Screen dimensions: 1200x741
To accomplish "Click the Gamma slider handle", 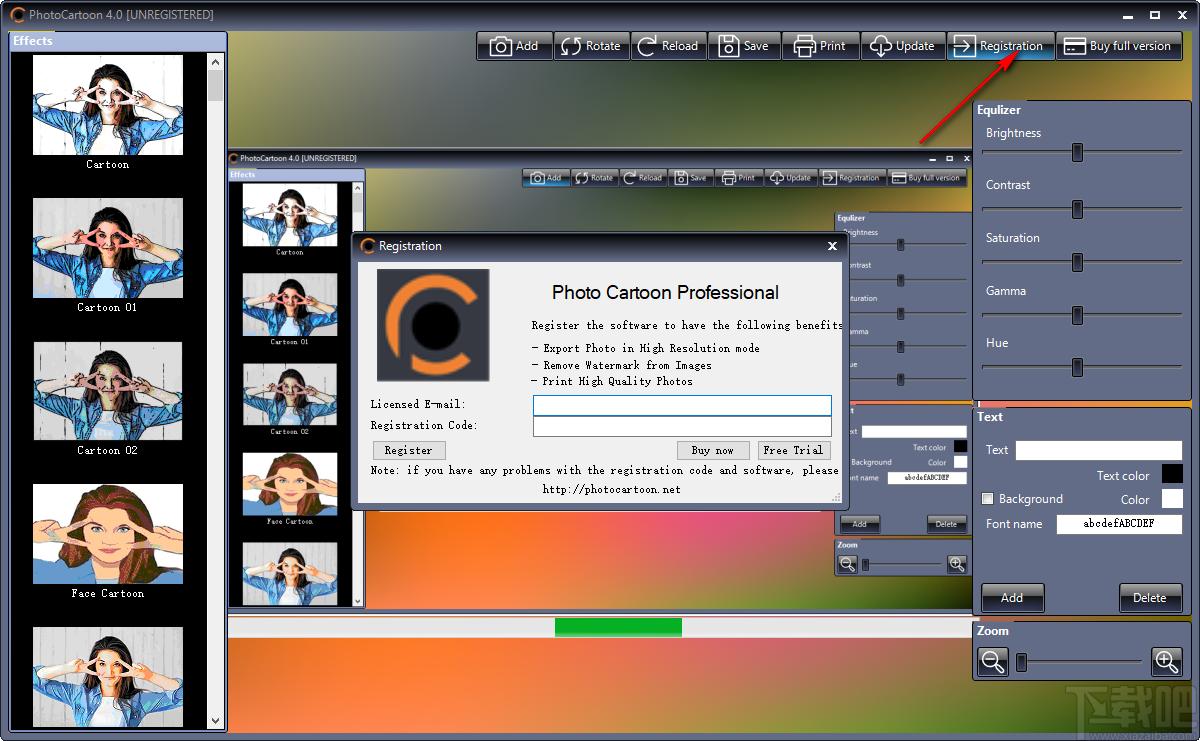I will pos(1077,315).
